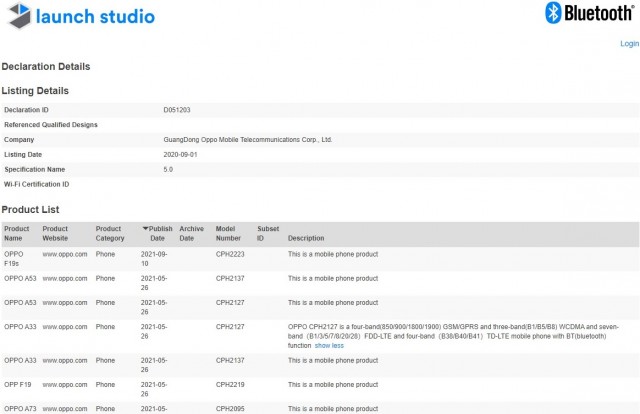Screen dimensions: 640x414
Task: Sort by Product Category column header
Action: pos(109,234)
